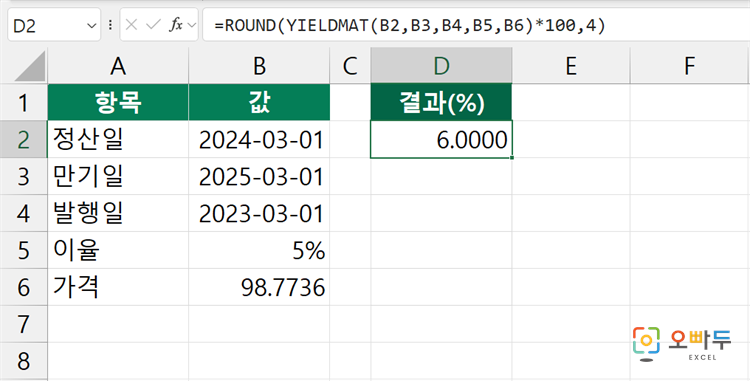Select row 7 header
Viewport: 750px width, 381px height.
coord(23,324)
